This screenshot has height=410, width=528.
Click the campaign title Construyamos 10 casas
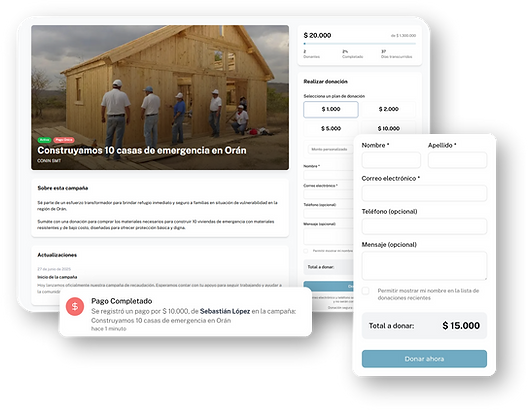click(x=142, y=150)
